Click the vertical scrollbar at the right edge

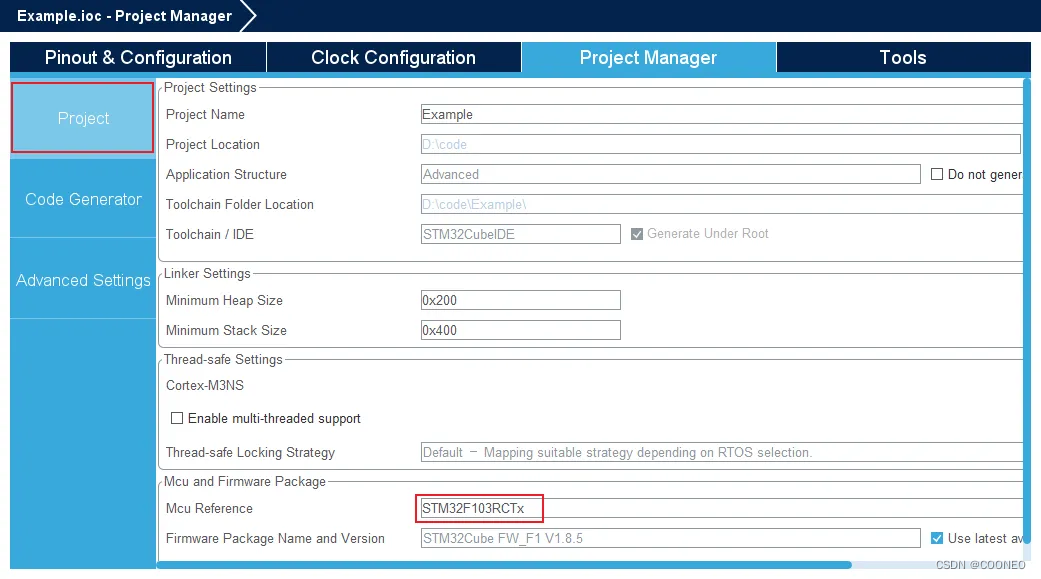[x=1027, y=312]
